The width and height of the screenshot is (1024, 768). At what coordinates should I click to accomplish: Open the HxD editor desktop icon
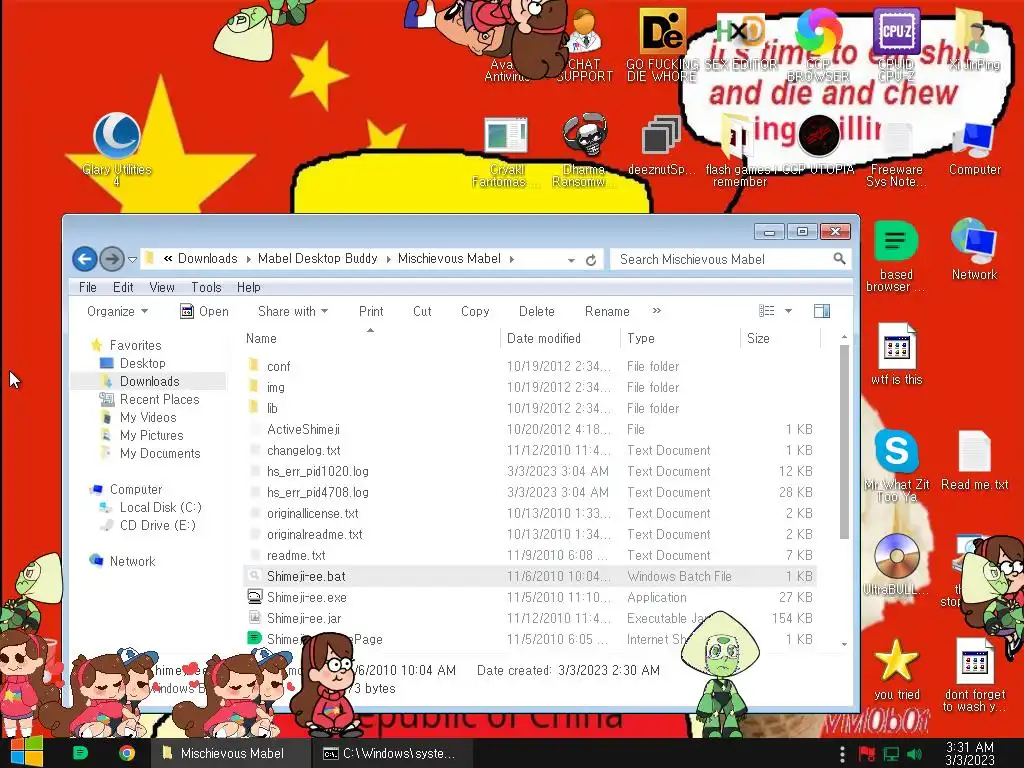pos(741,42)
